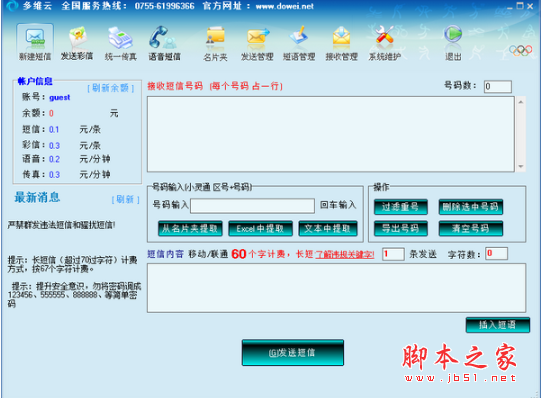
Task: Open the 短语管理 phrase icon
Action: 299,43
